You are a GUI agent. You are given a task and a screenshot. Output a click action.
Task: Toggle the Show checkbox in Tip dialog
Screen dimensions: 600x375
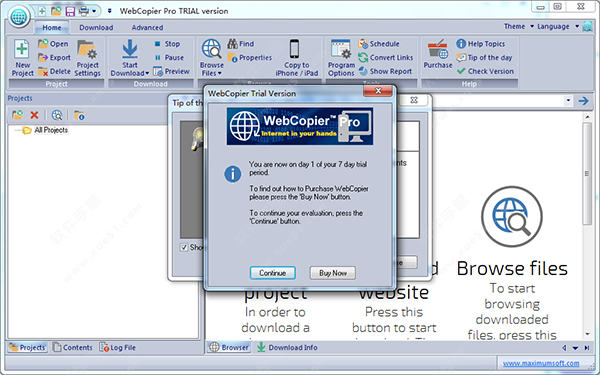tap(184, 247)
